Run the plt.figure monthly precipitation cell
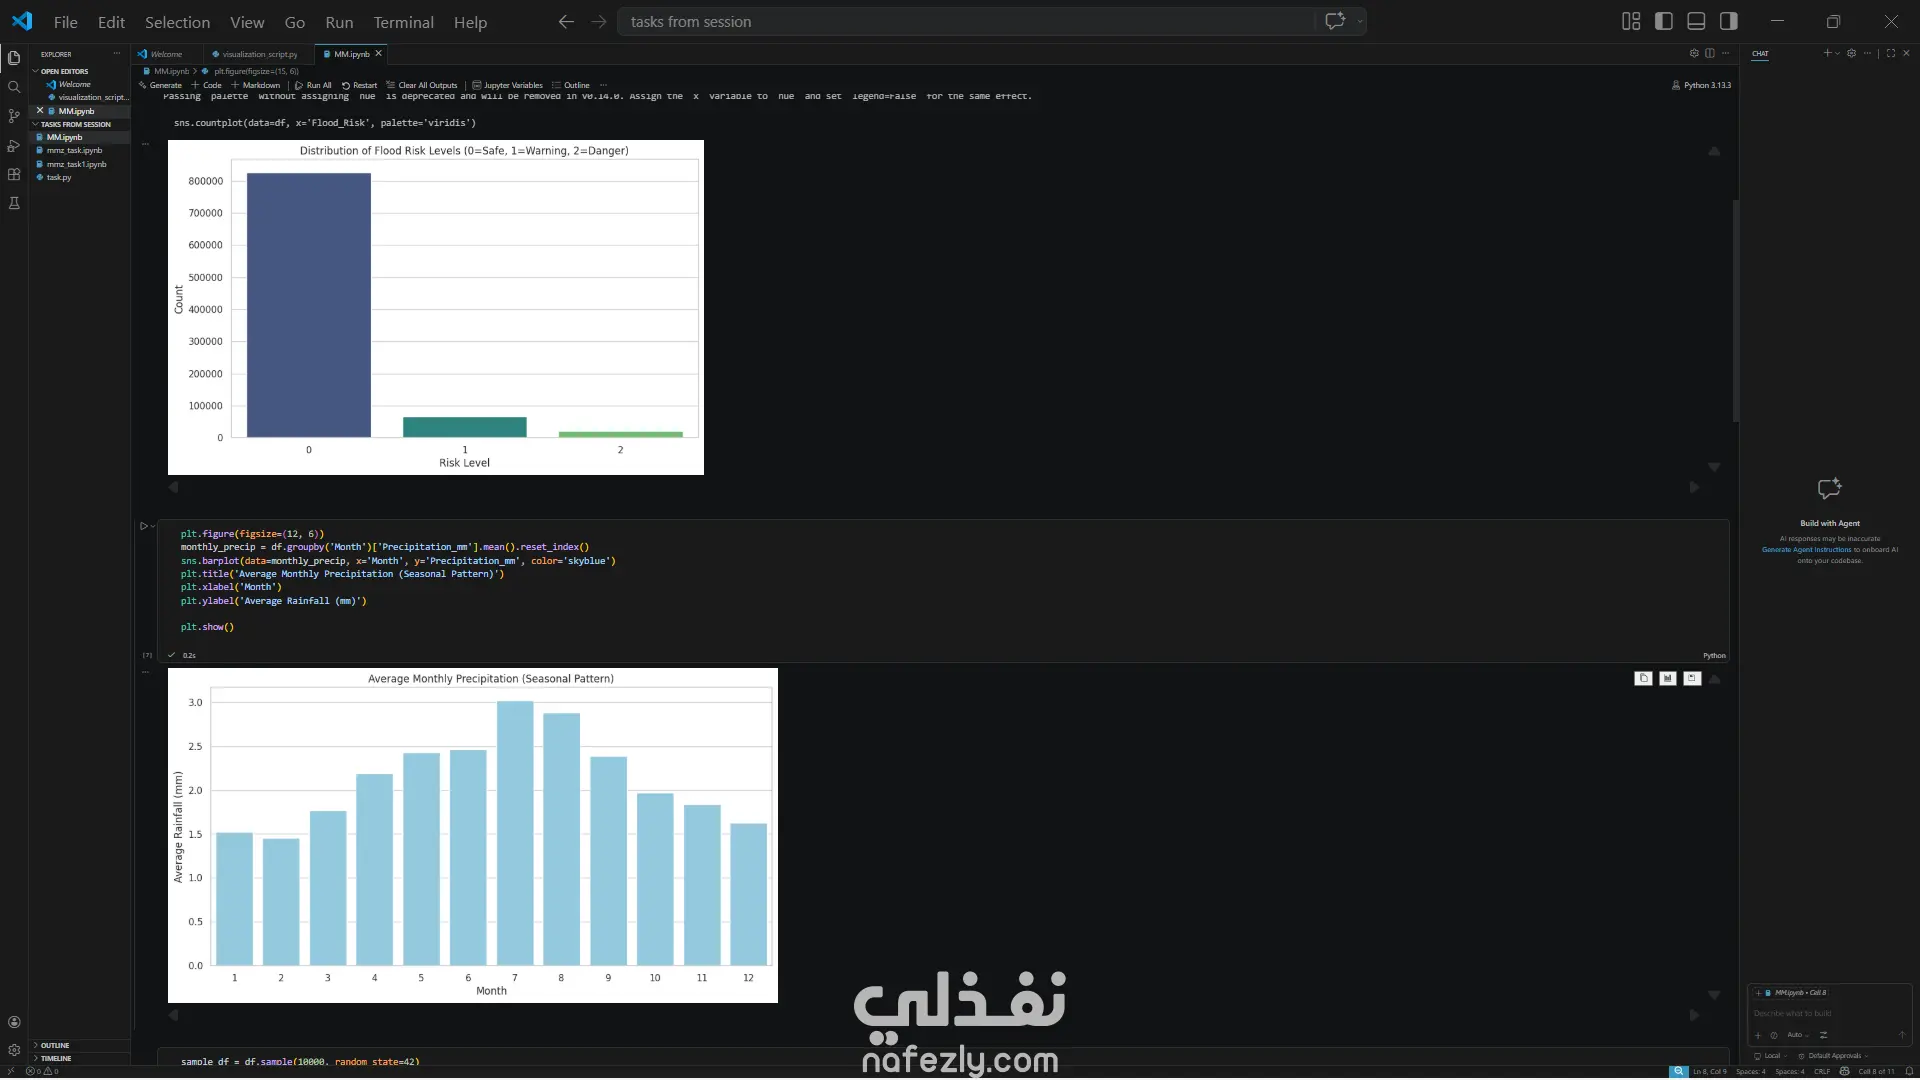 [143, 526]
